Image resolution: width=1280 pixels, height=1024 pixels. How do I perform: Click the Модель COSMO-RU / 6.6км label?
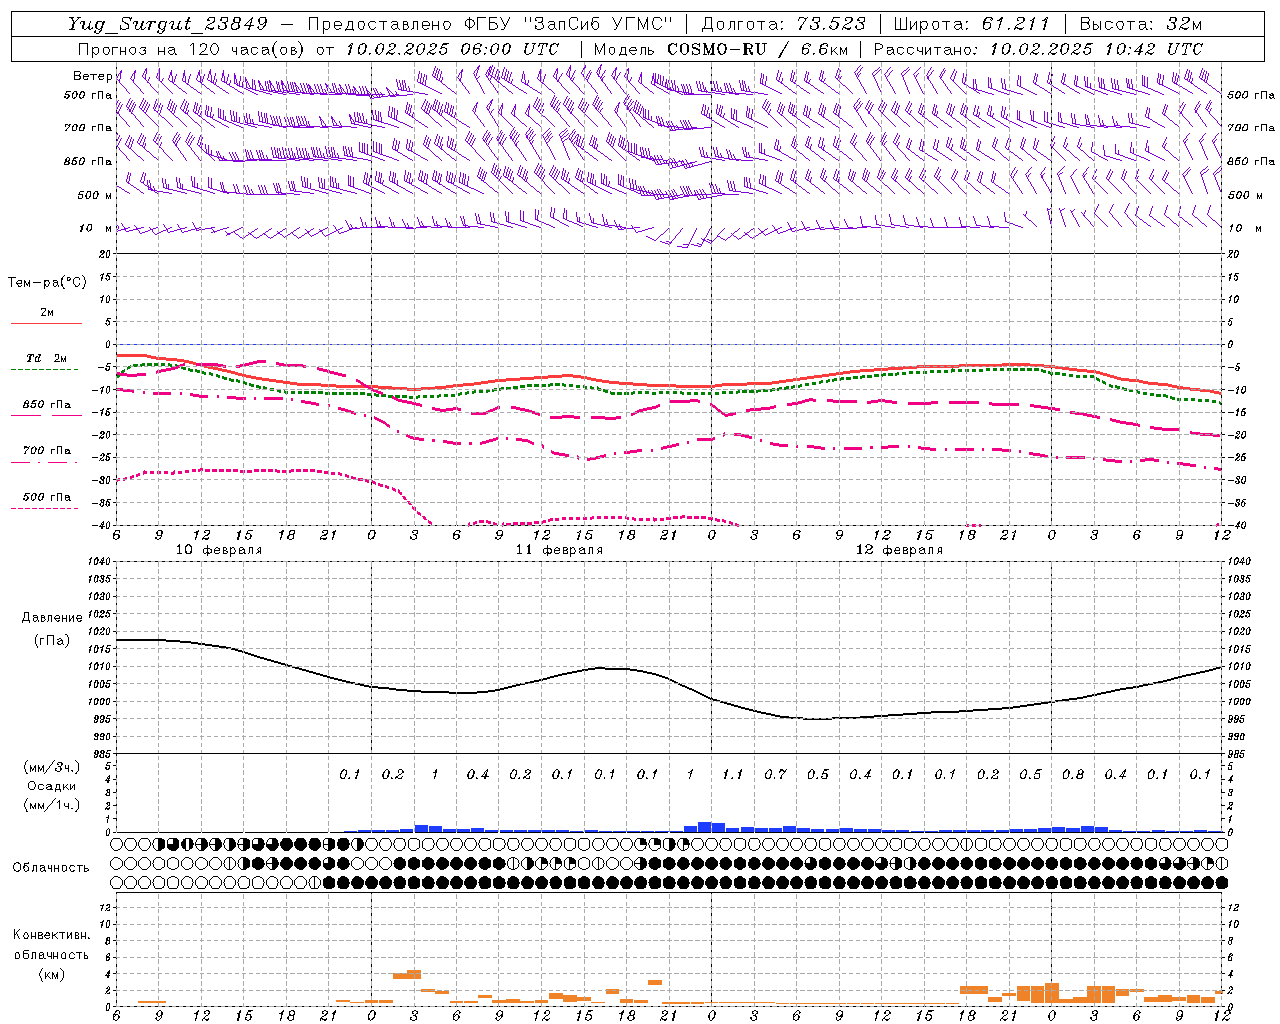coord(721,49)
